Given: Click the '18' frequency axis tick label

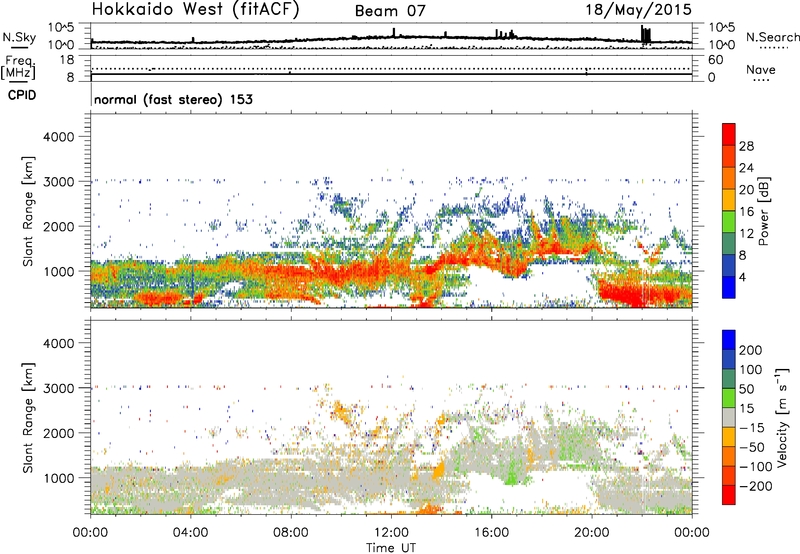Looking at the screenshot, I should [x=67, y=60].
